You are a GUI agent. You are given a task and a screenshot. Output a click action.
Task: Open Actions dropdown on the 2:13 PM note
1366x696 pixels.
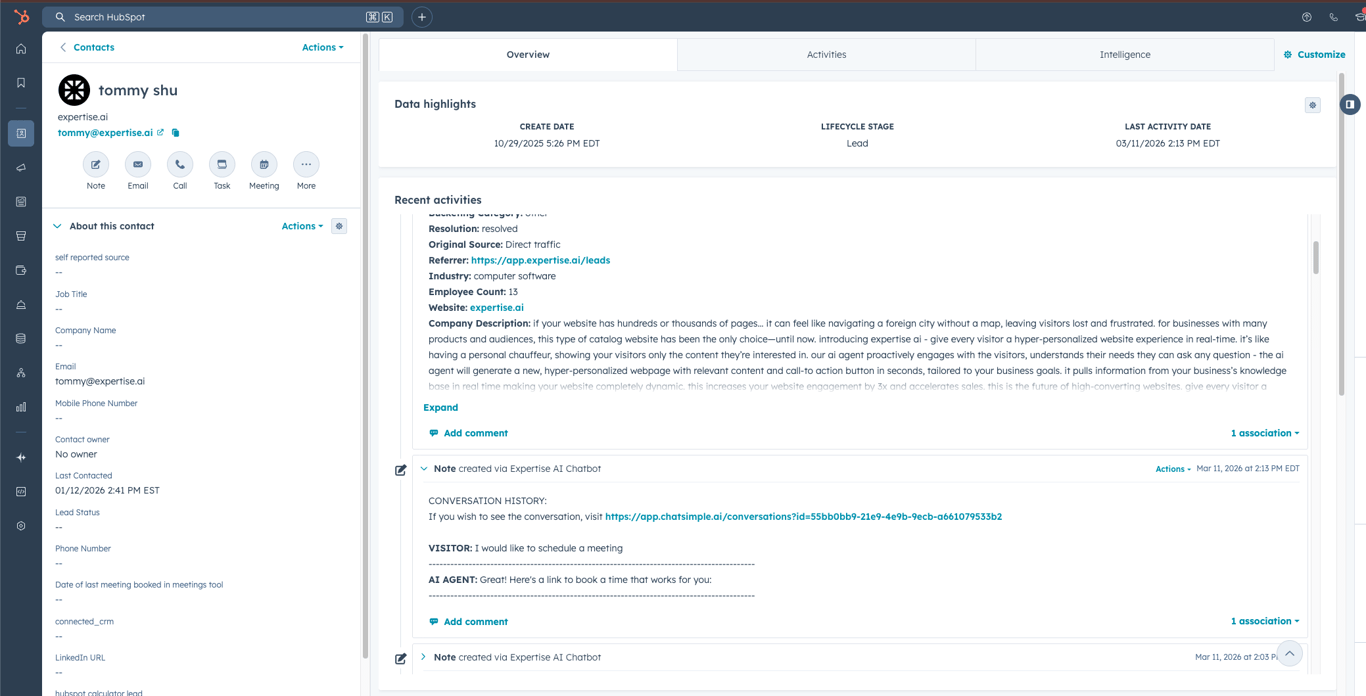[x=1173, y=469]
